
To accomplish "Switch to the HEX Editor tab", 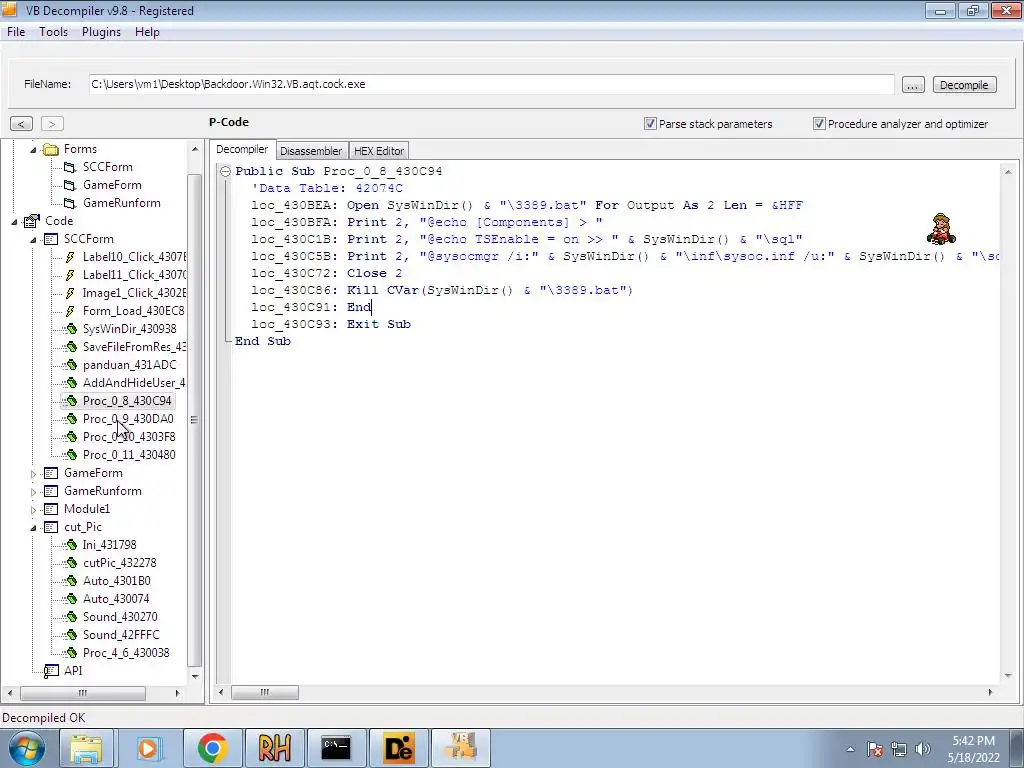I will [379, 151].
